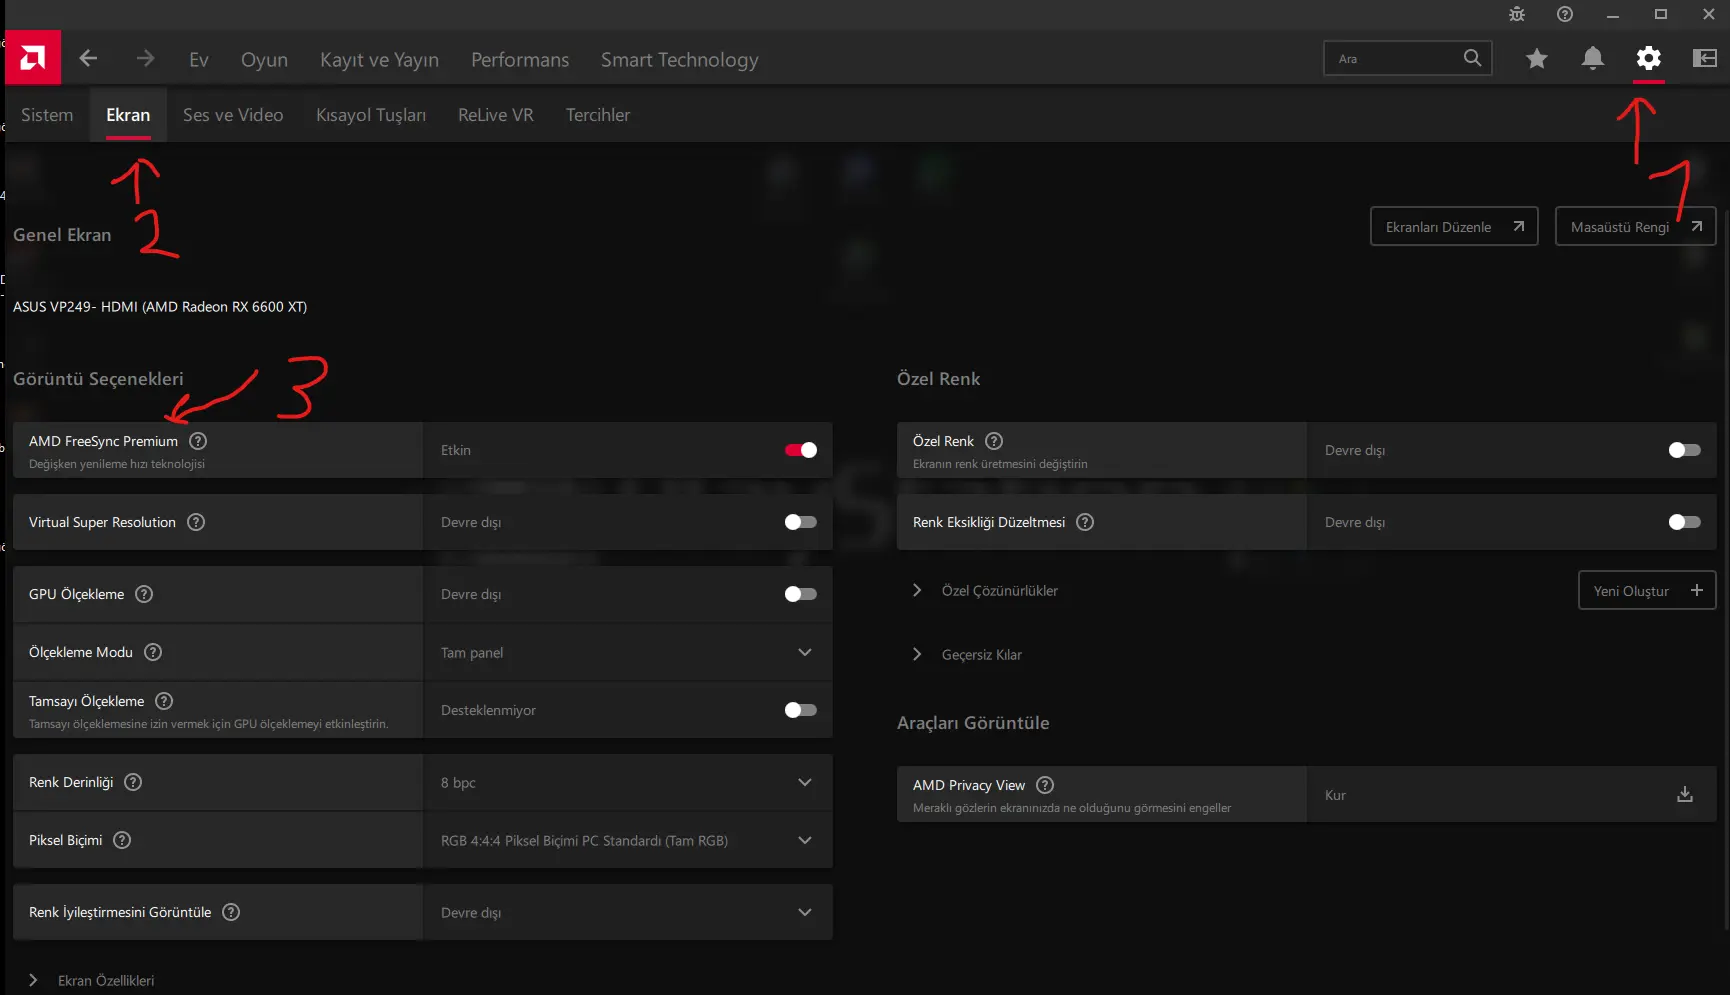The width and height of the screenshot is (1730, 995).
Task: Open the Kısayol Tuşları tab
Action: (371, 115)
